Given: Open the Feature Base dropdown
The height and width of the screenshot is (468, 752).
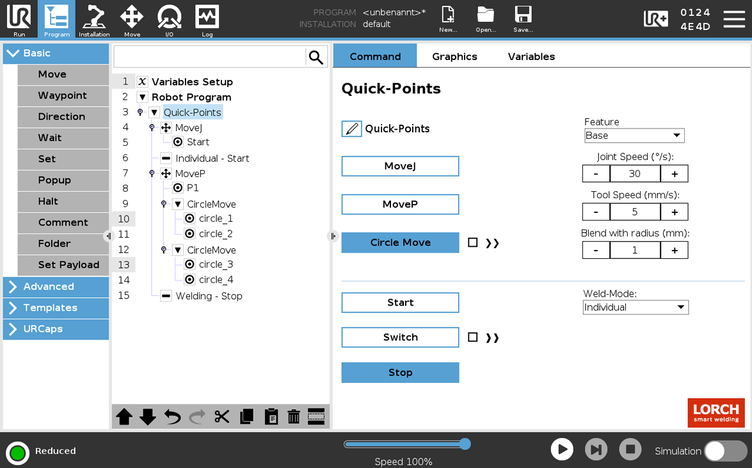Looking at the screenshot, I should point(633,136).
